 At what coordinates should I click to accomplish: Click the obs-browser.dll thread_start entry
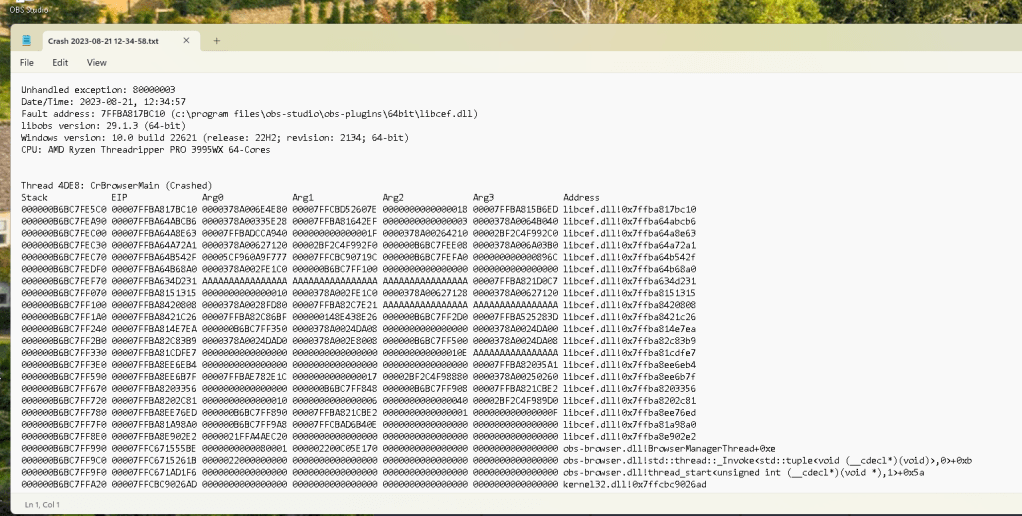click(x=744, y=472)
